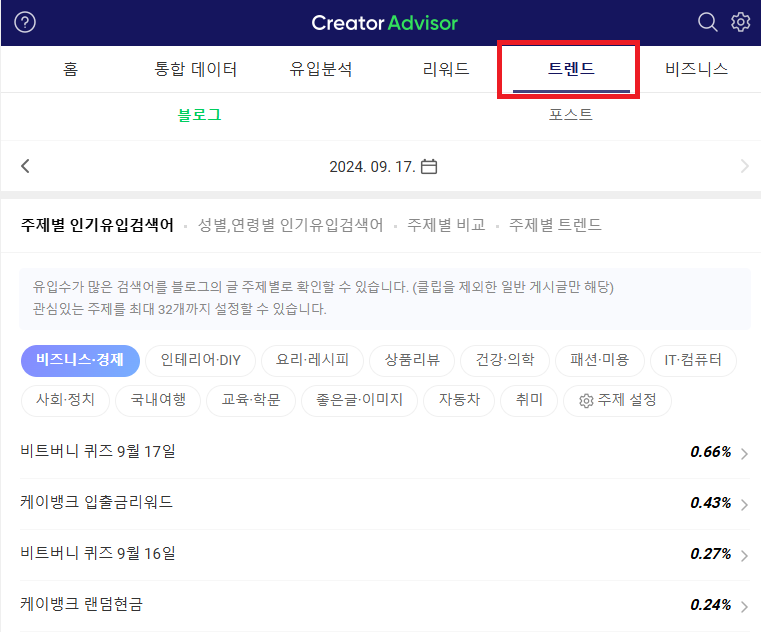Screen dimensions: 761x632
Task: Select the 취미 topic chip
Action: [x=529, y=400]
